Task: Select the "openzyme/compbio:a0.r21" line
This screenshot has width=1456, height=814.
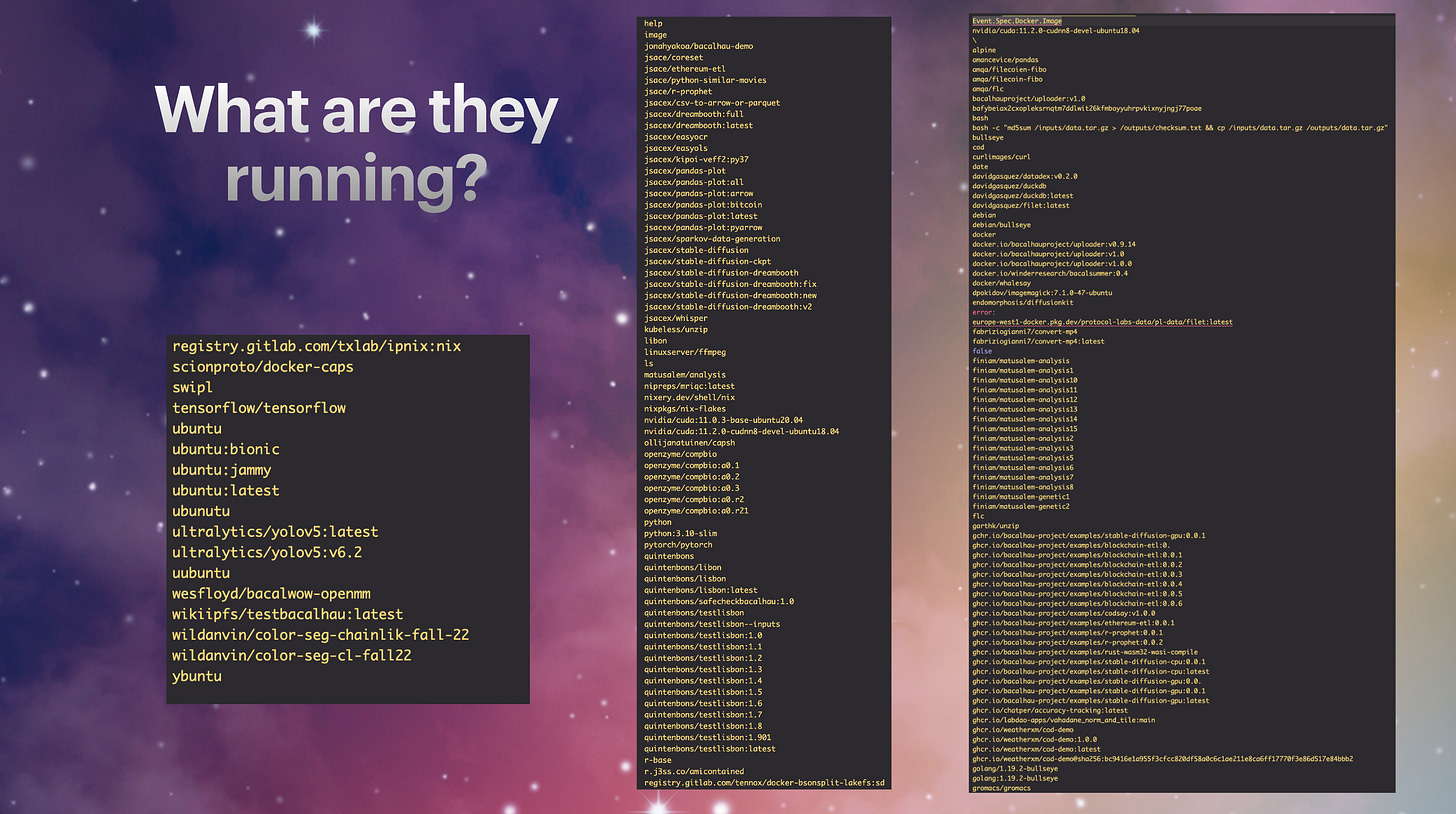Action: coord(697,510)
